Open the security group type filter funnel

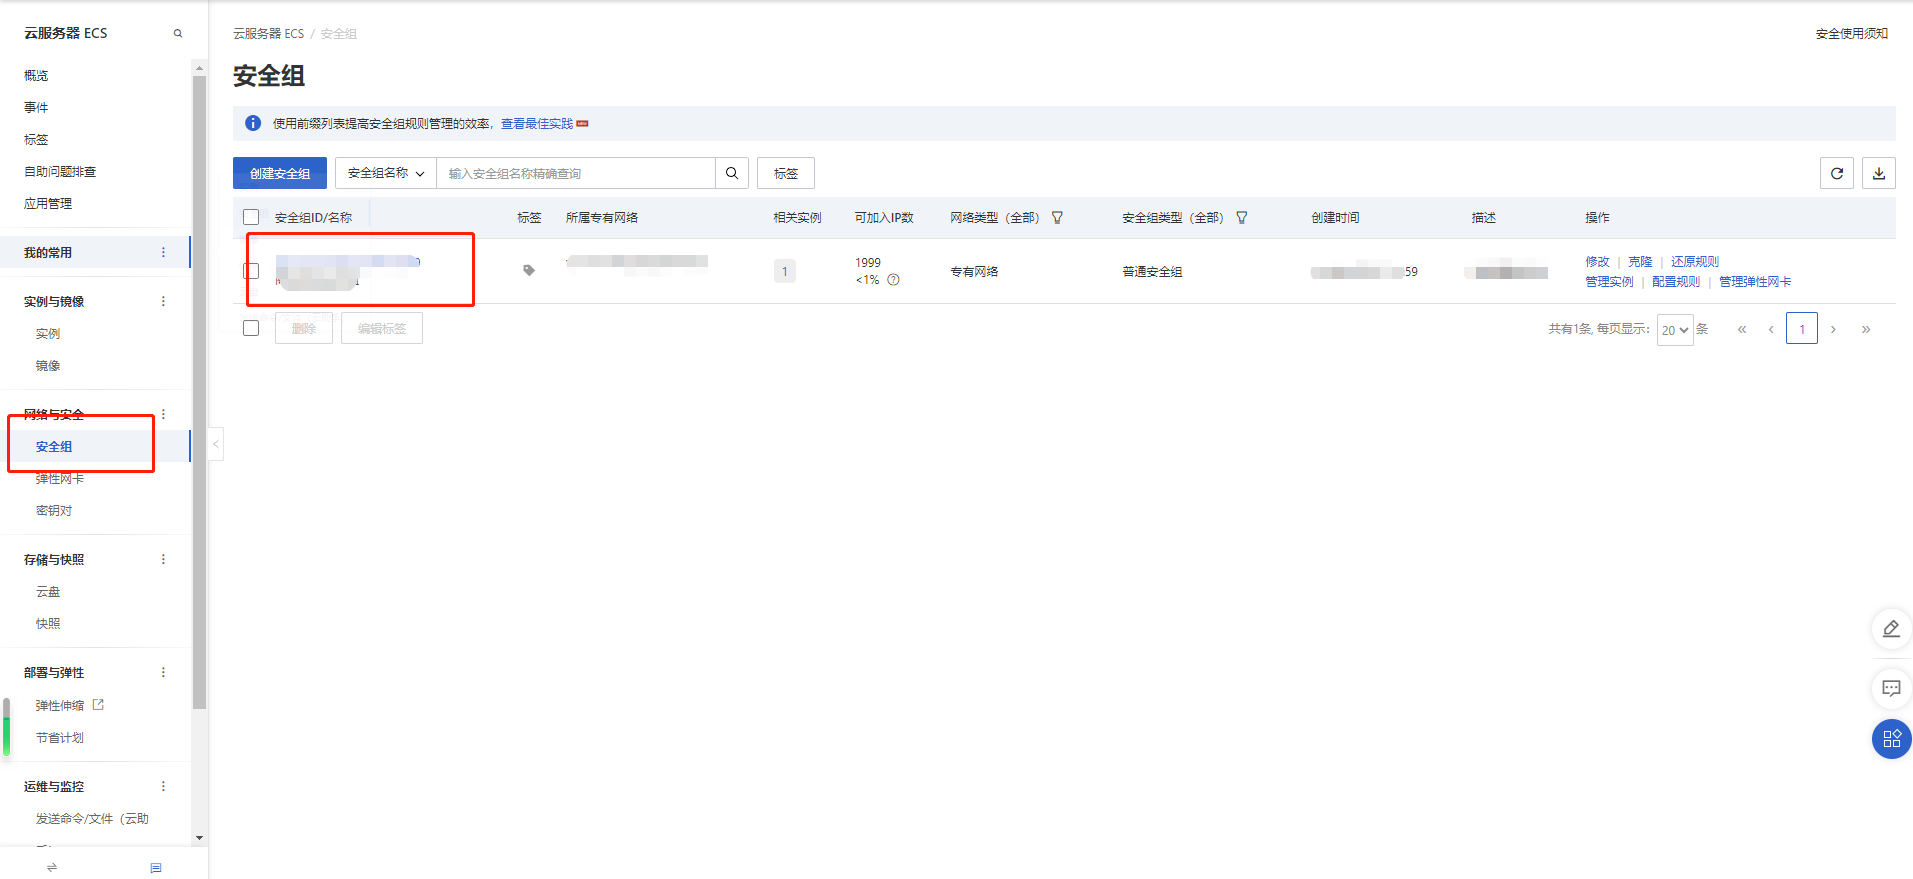tap(1241, 218)
